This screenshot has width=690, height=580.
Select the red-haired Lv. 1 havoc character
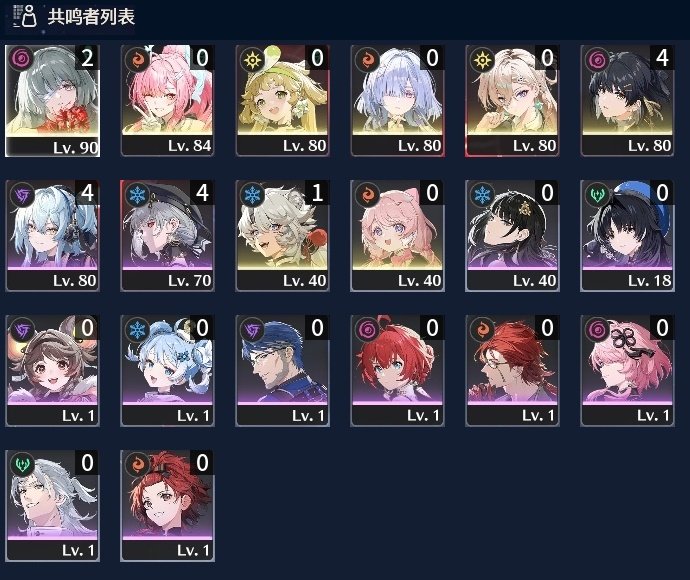point(397,371)
